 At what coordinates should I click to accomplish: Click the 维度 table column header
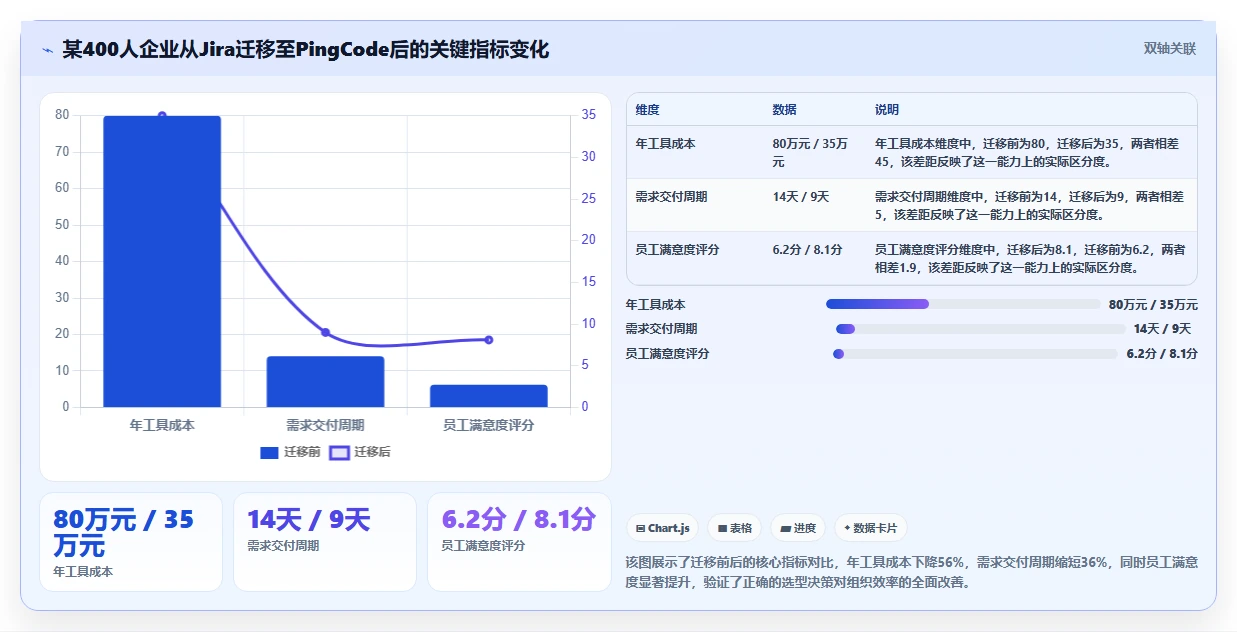pyautogui.click(x=648, y=110)
